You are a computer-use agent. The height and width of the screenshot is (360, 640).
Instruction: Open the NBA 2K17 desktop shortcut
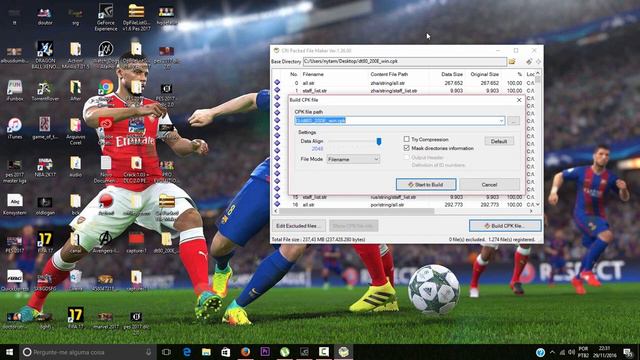click(45, 167)
